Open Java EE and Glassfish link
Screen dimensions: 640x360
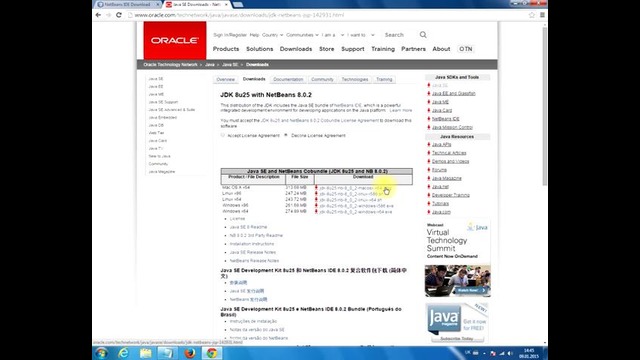453,93
